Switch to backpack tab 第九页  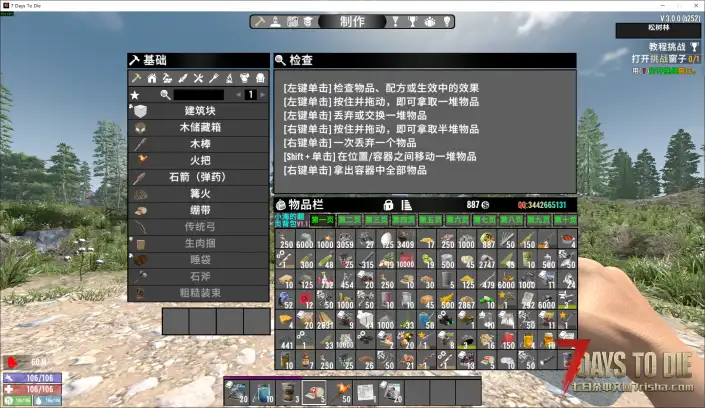pyautogui.click(x=539, y=220)
